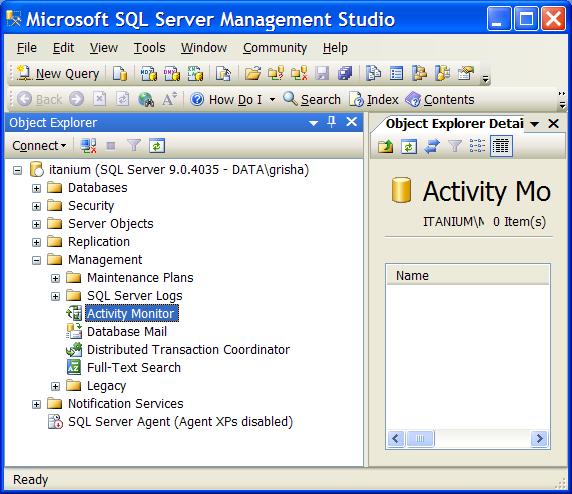Screen dimensions: 572x494
Task: Select Activity Monitor in the tree
Action: click(132, 313)
